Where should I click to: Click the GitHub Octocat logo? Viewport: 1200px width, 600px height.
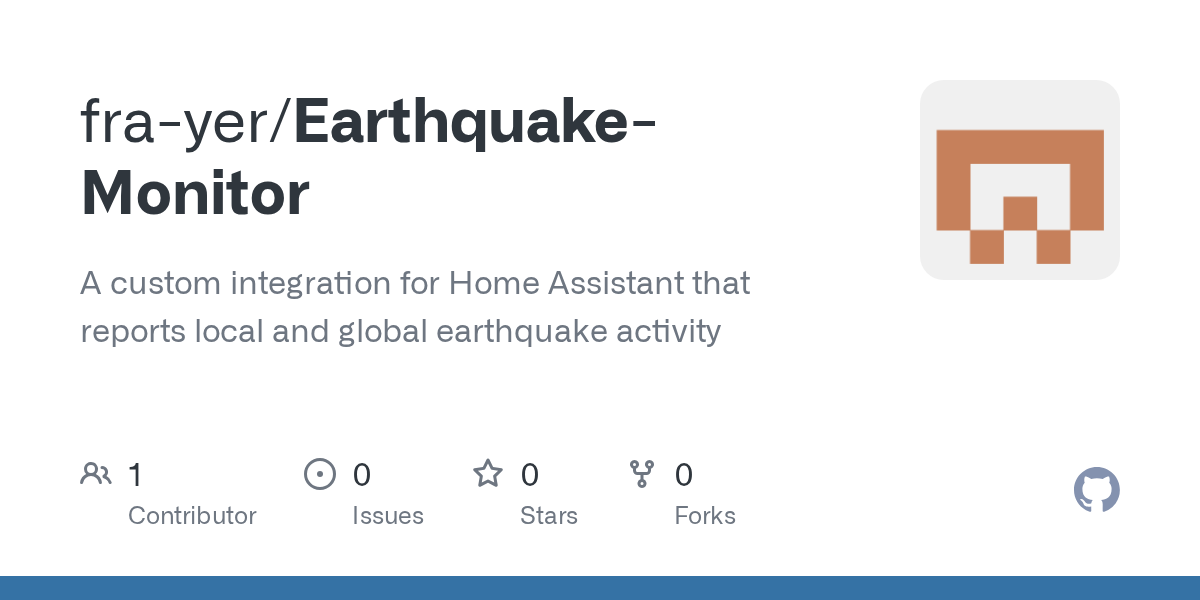click(x=1096, y=490)
